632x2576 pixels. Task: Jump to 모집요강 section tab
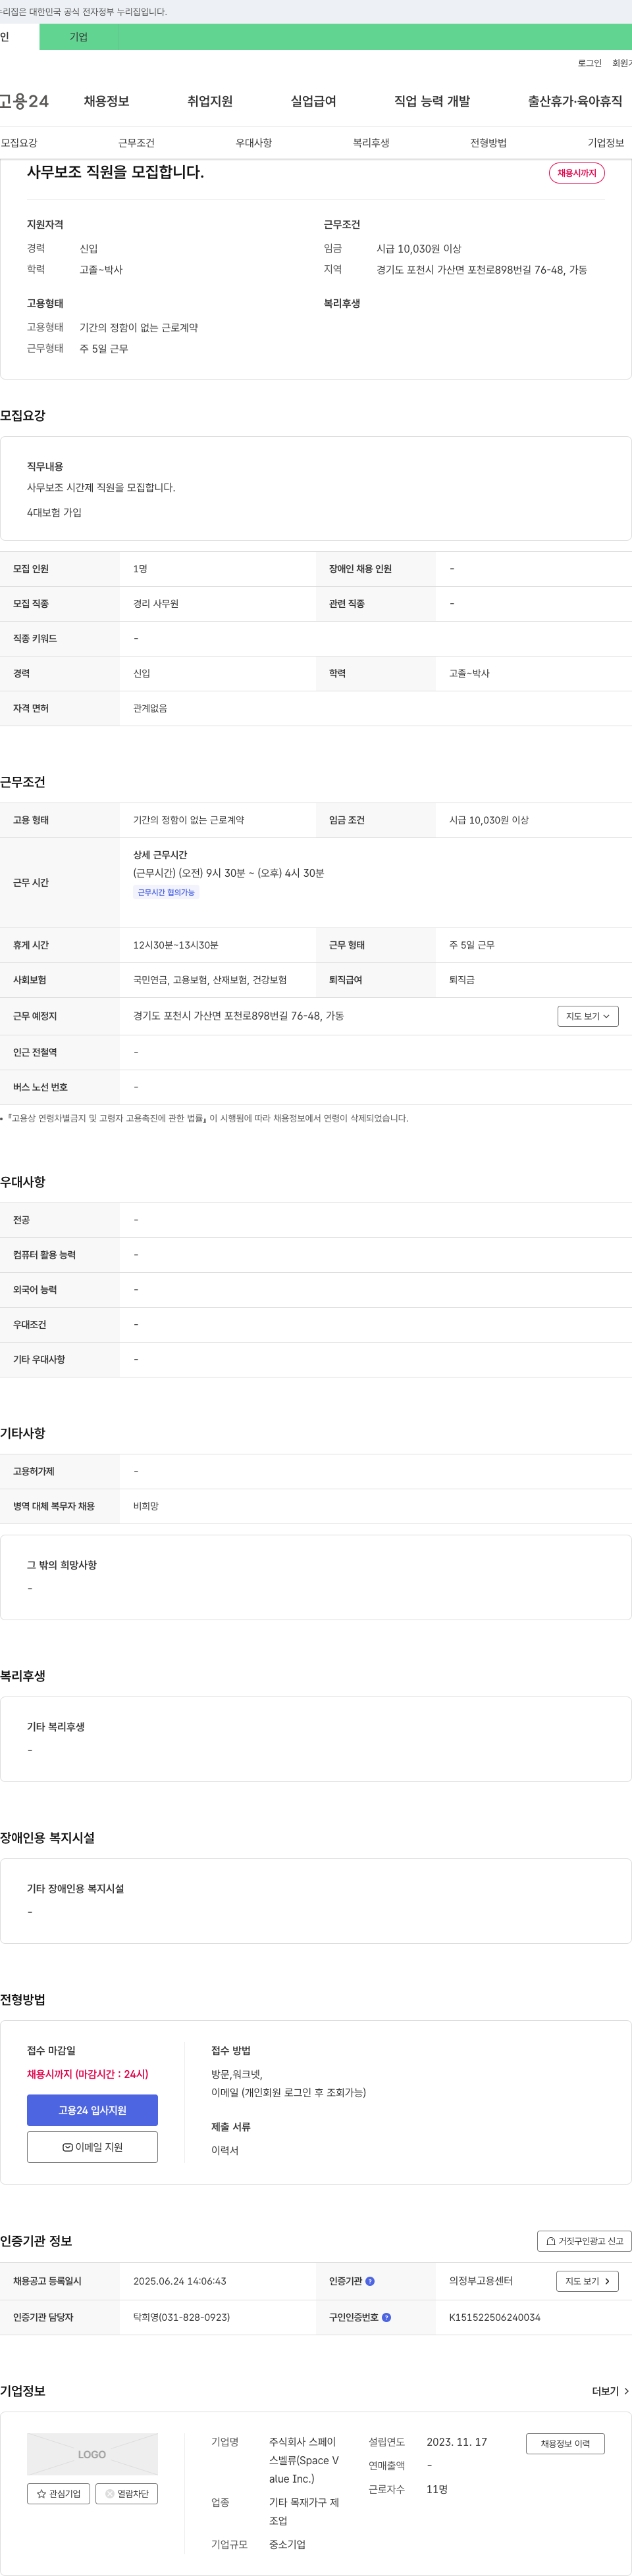click(19, 143)
